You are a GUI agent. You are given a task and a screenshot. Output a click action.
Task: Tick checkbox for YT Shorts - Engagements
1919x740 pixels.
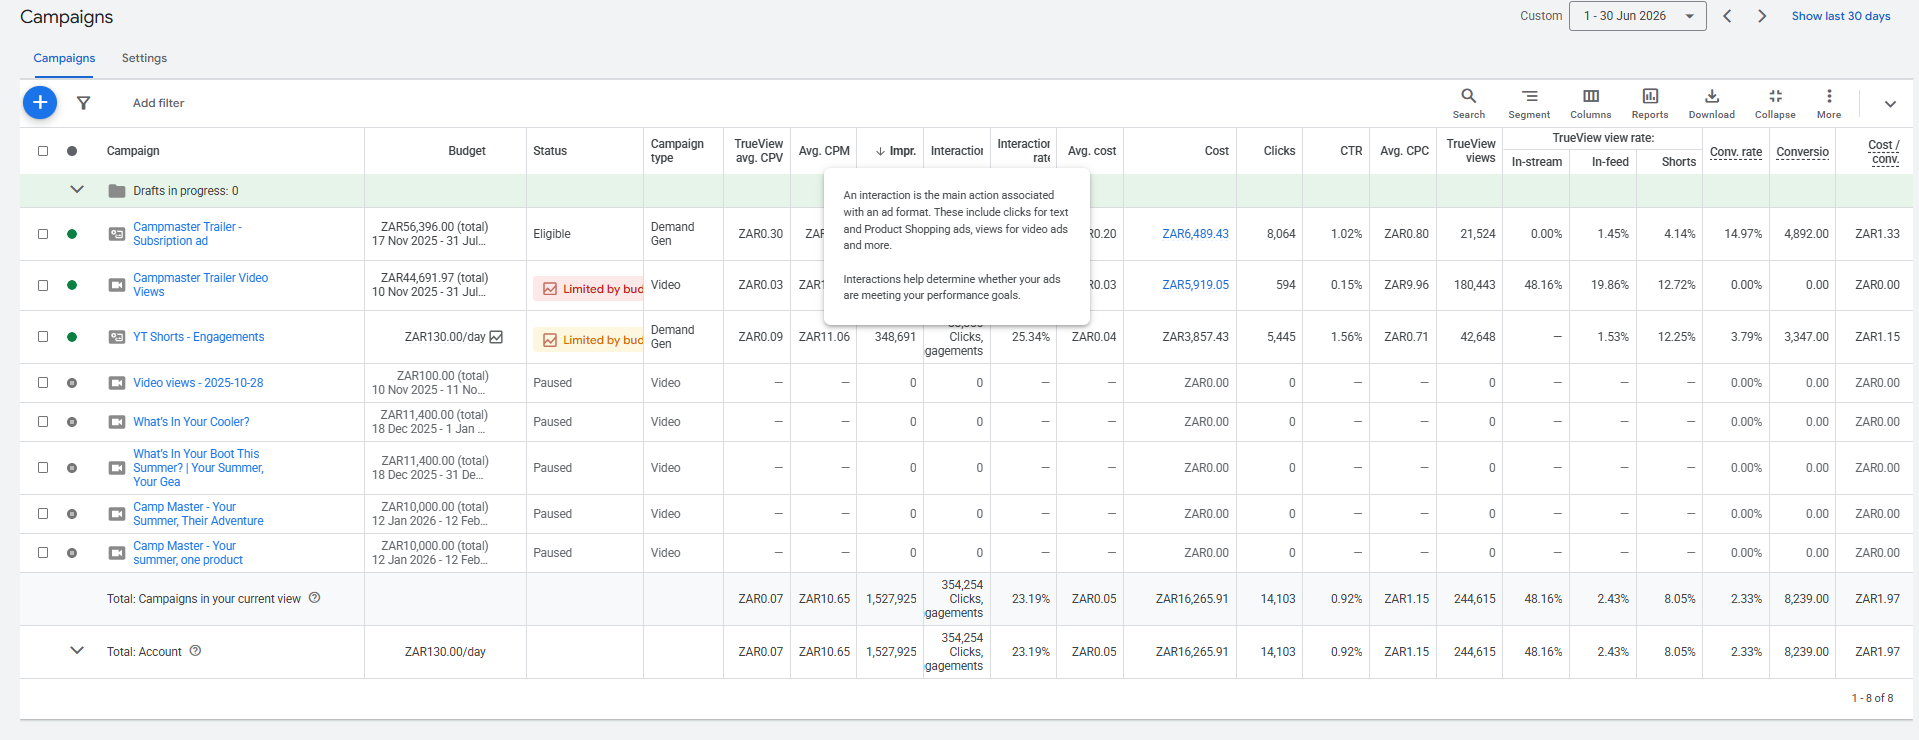tap(43, 337)
